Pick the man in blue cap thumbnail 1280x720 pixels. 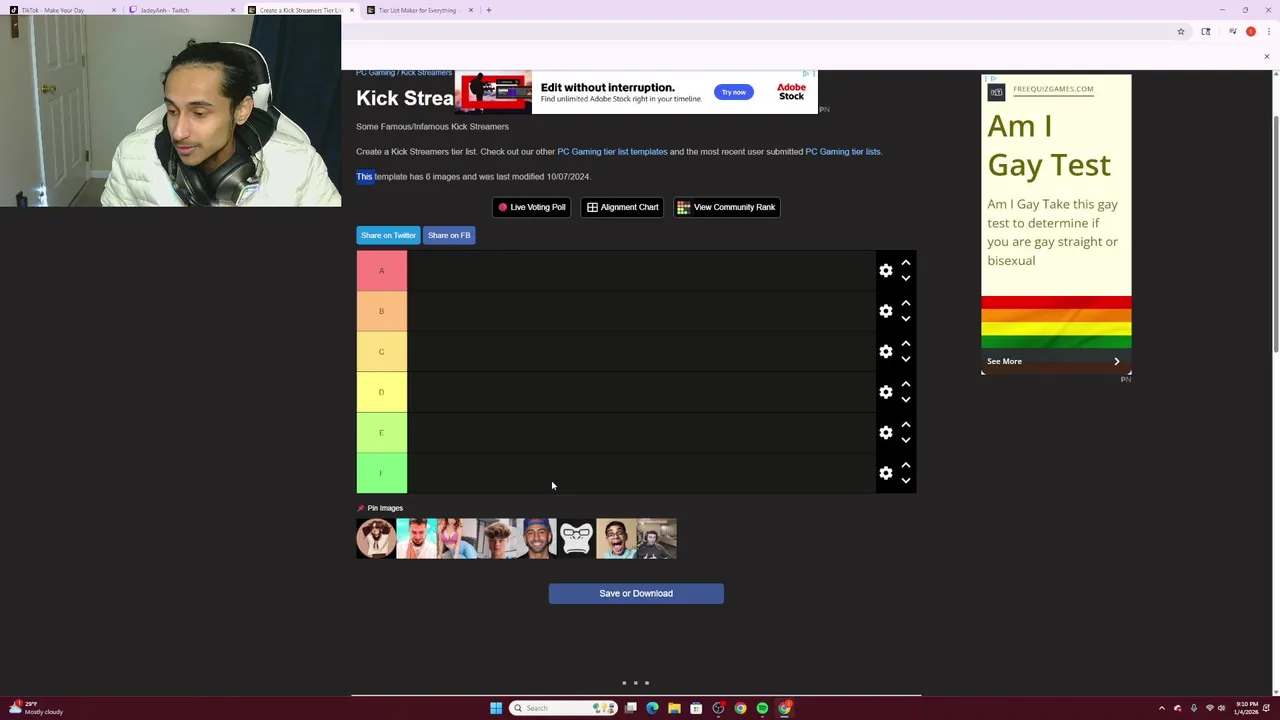[536, 538]
